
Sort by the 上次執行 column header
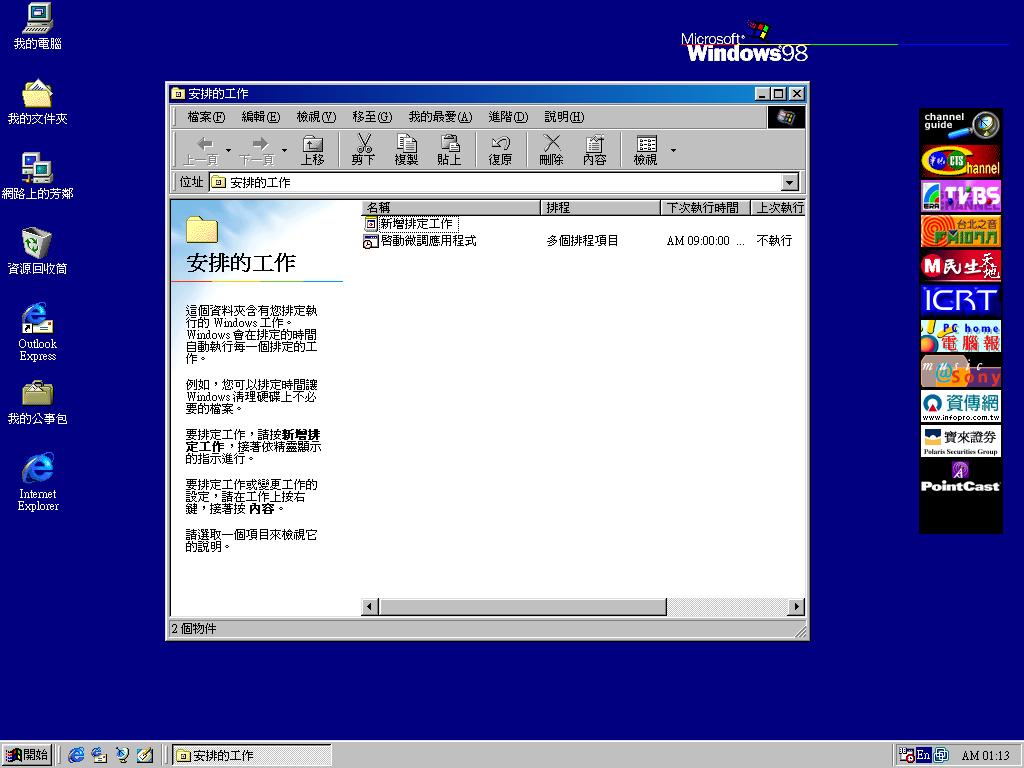tap(778, 208)
